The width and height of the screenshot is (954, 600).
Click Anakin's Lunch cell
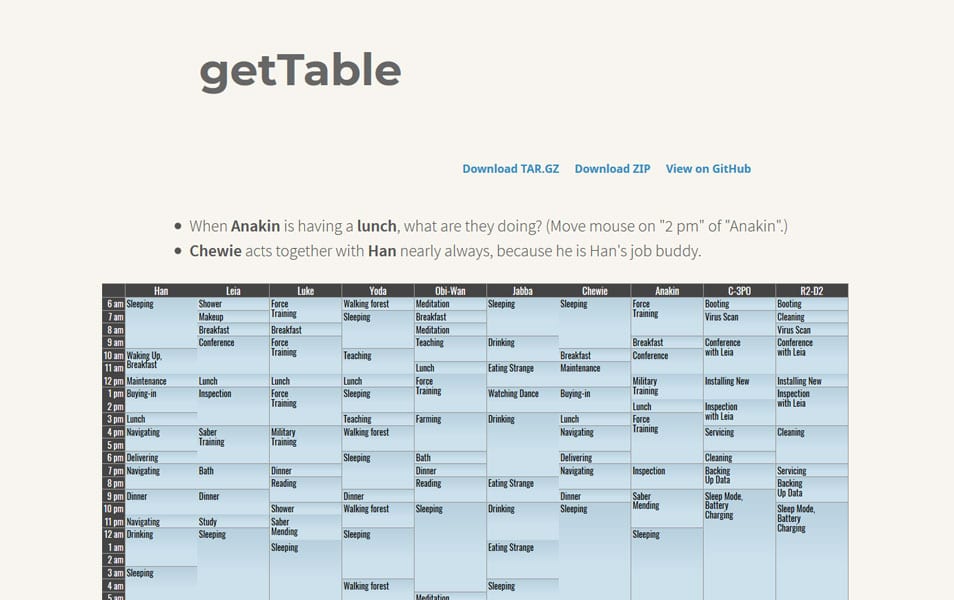click(x=667, y=406)
